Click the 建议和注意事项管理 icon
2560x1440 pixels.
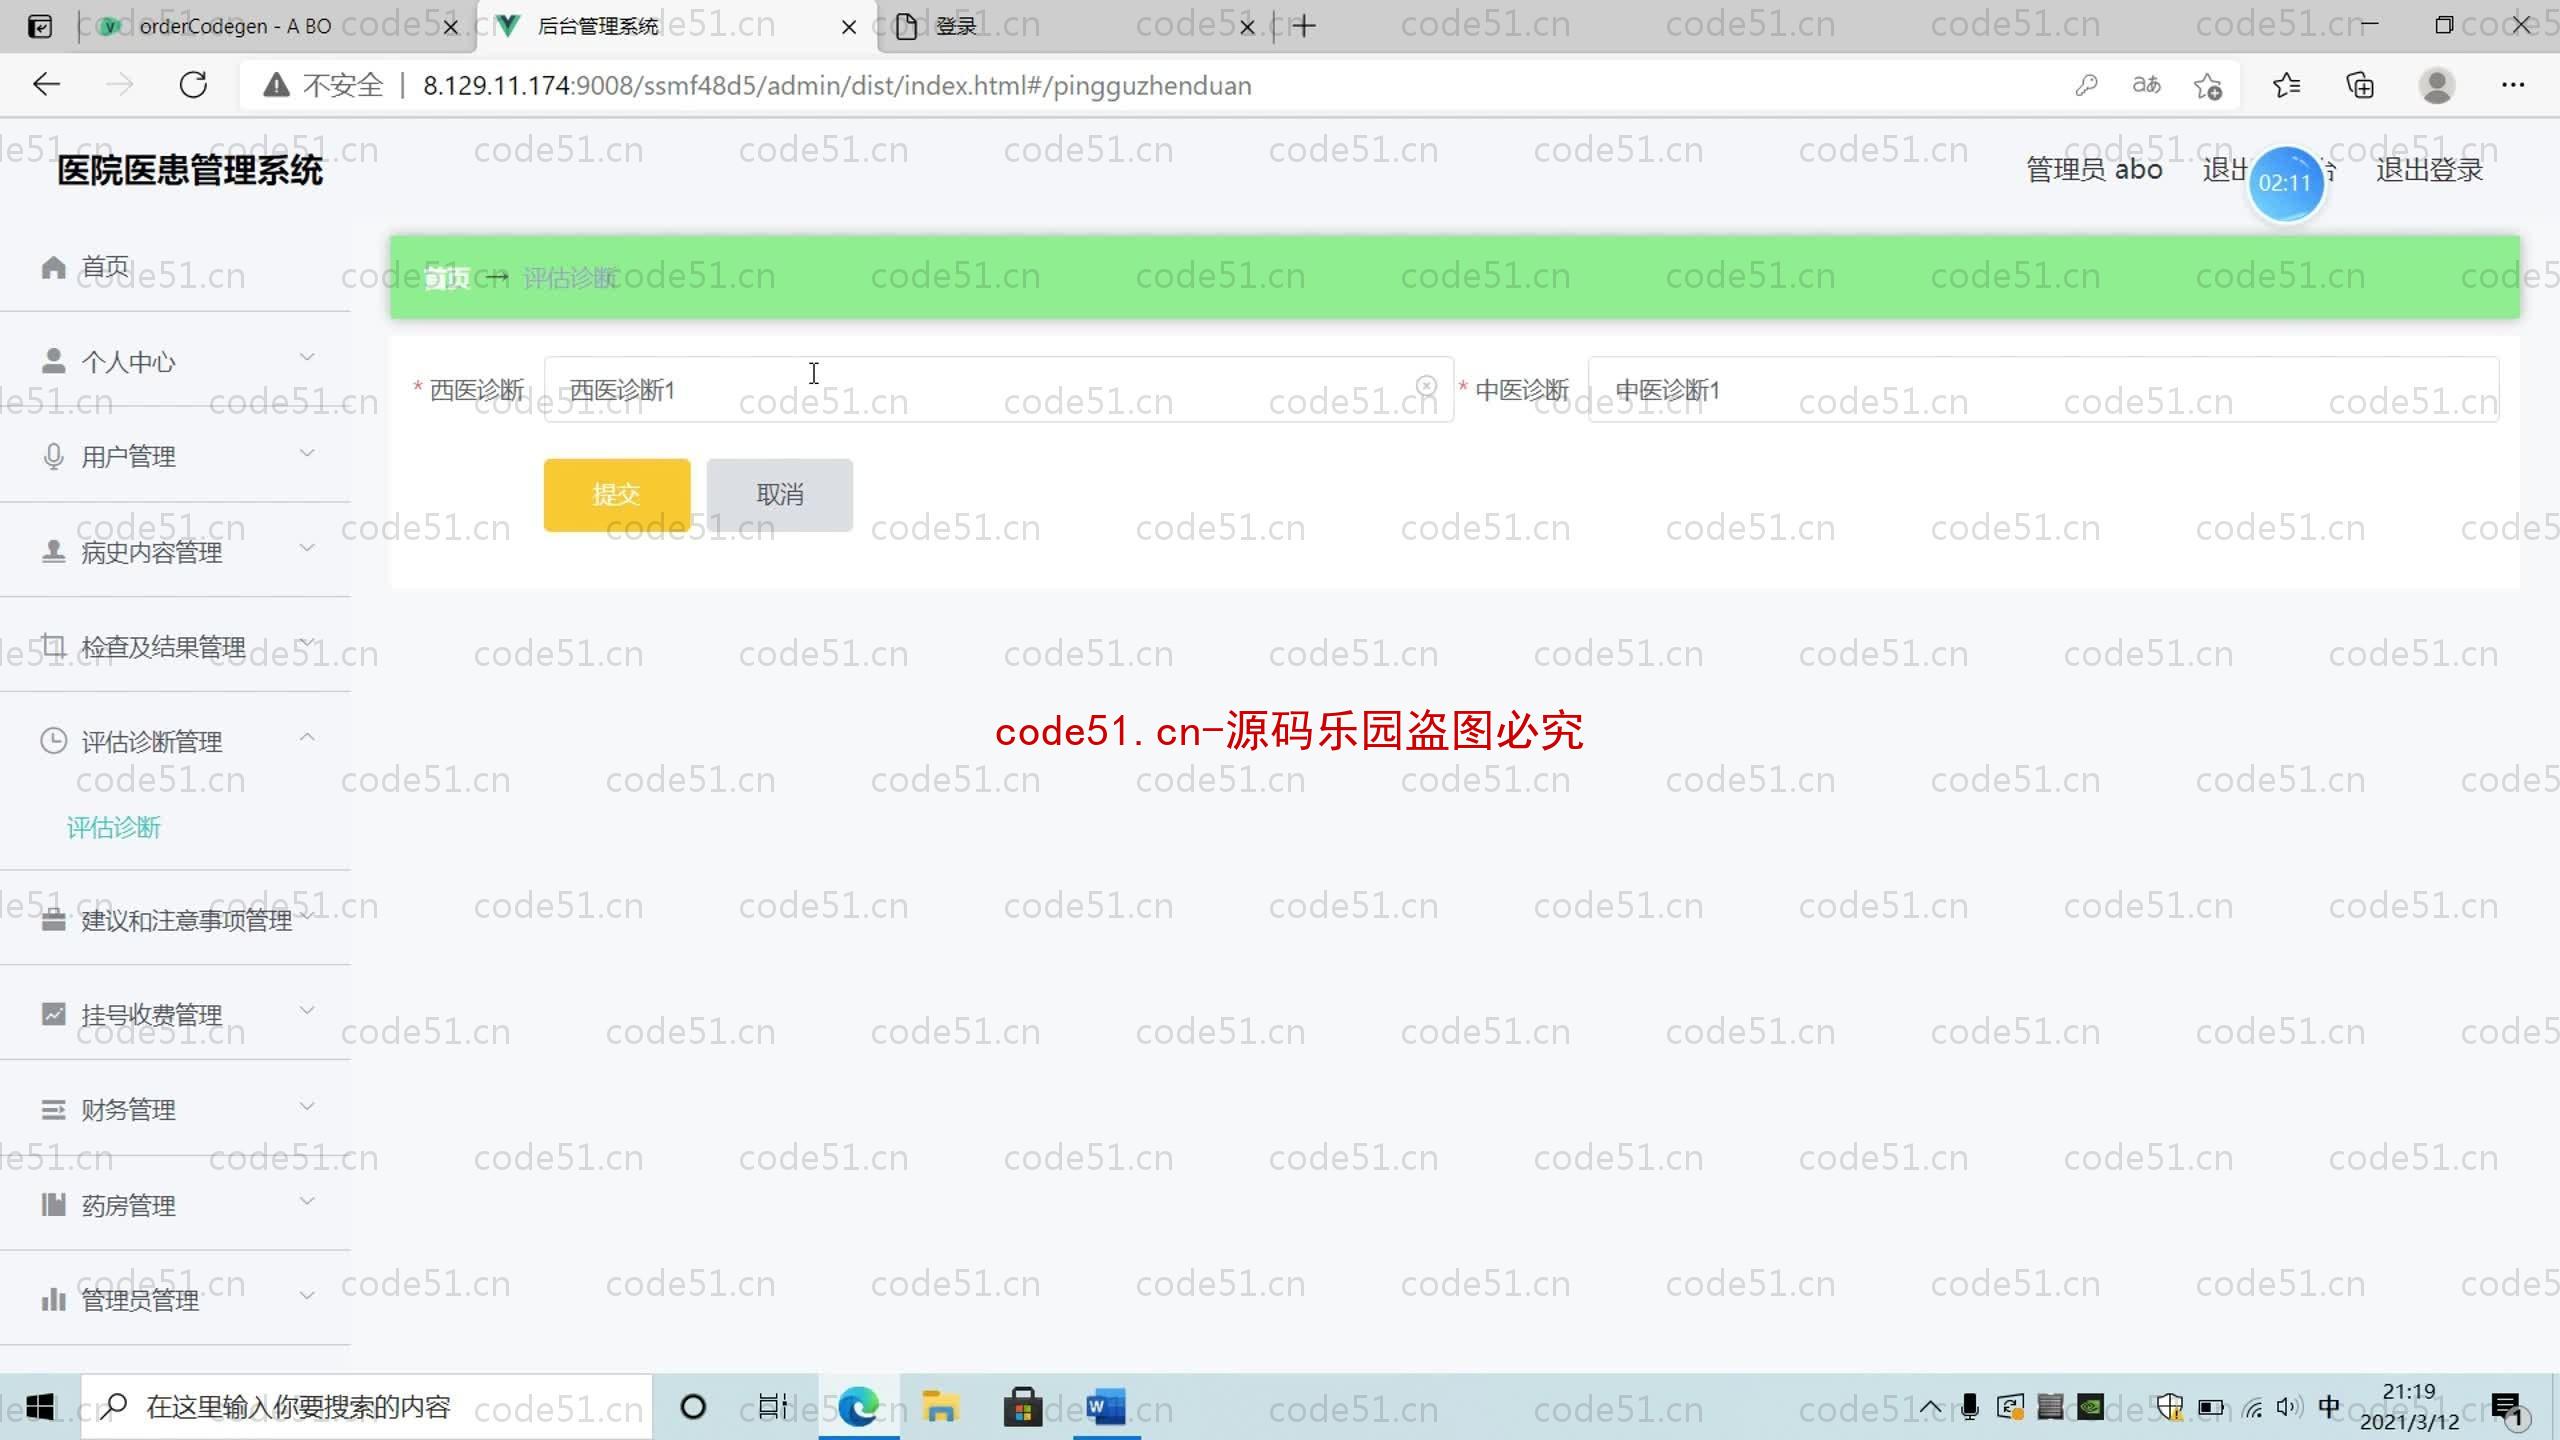pos(53,920)
